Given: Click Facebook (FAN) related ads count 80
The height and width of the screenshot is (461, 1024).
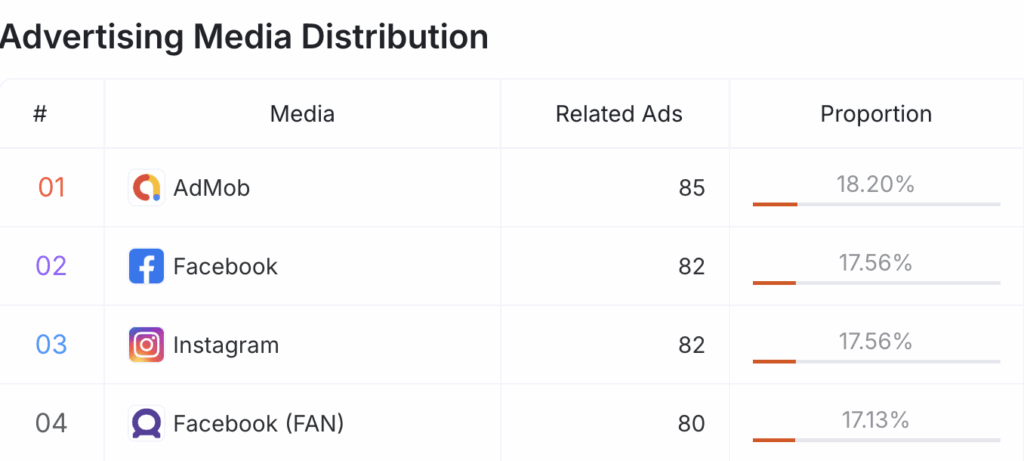Looking at the screenshot, I should pos(692,424).
